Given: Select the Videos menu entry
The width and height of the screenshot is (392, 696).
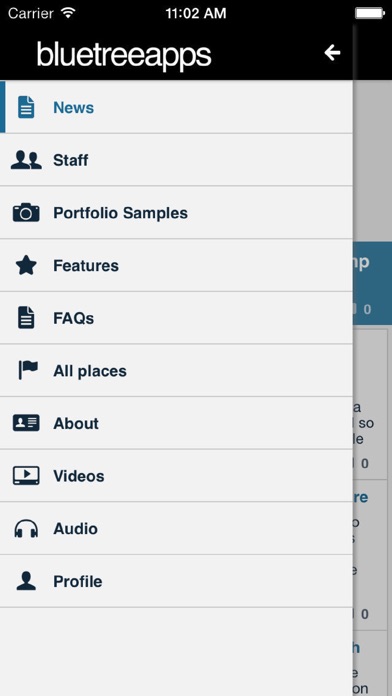Looking at the screenshot, I should (176, 475).
